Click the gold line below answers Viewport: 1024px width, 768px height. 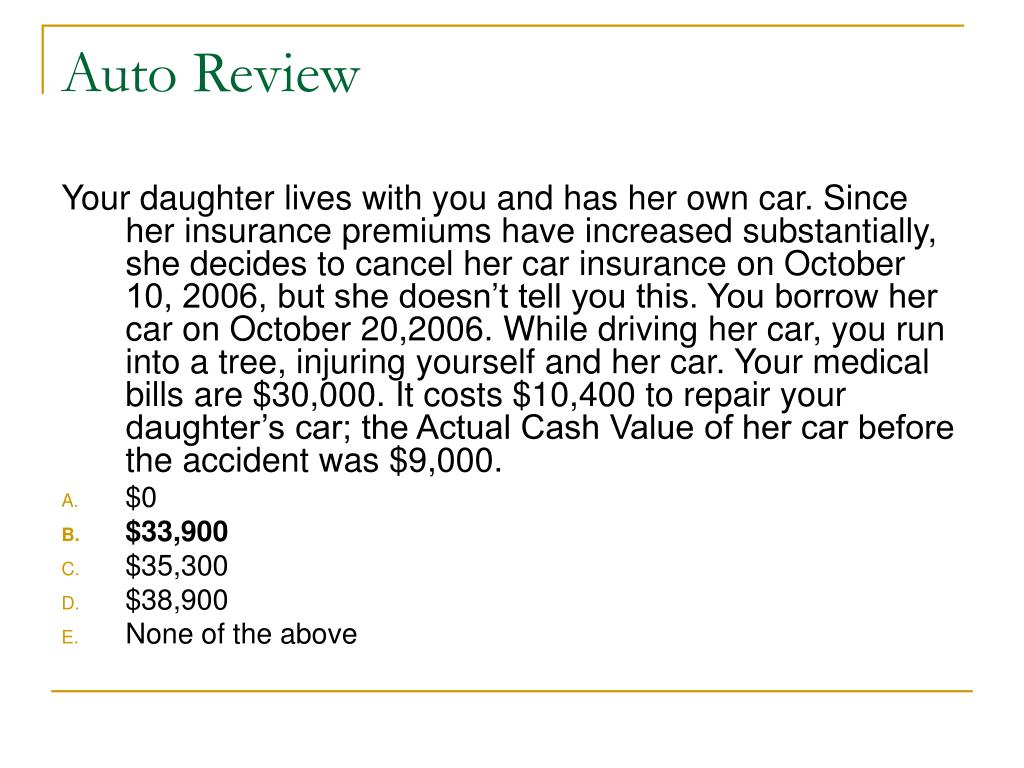tap(512, 690)
